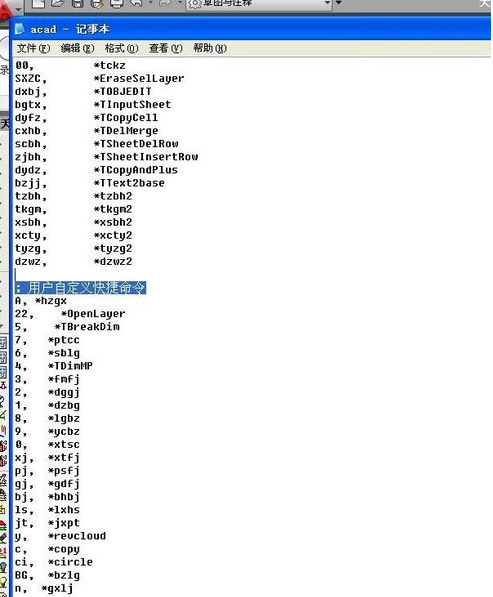Open the 草图与注释 workspace dropdown in AutoCAD
The image size is (493, 597).
pyautogui.click(x=258, y=3)
